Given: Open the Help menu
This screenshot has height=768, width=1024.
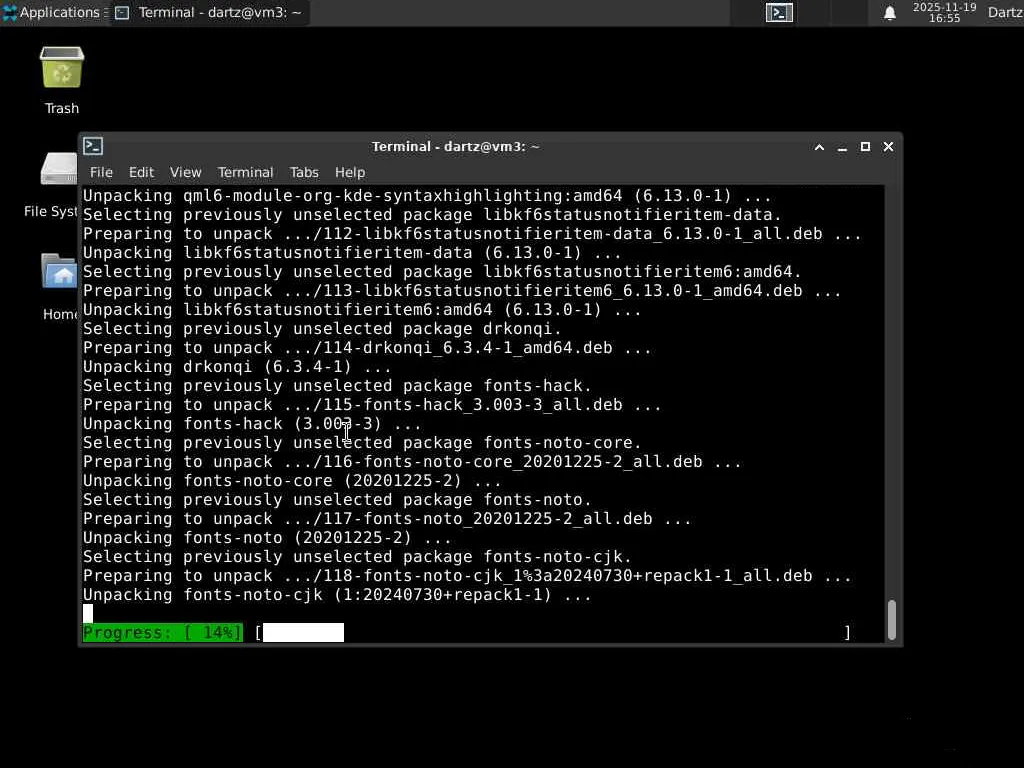Looking at the screenshot, I should pyautogui.click(x=350, y=172).
